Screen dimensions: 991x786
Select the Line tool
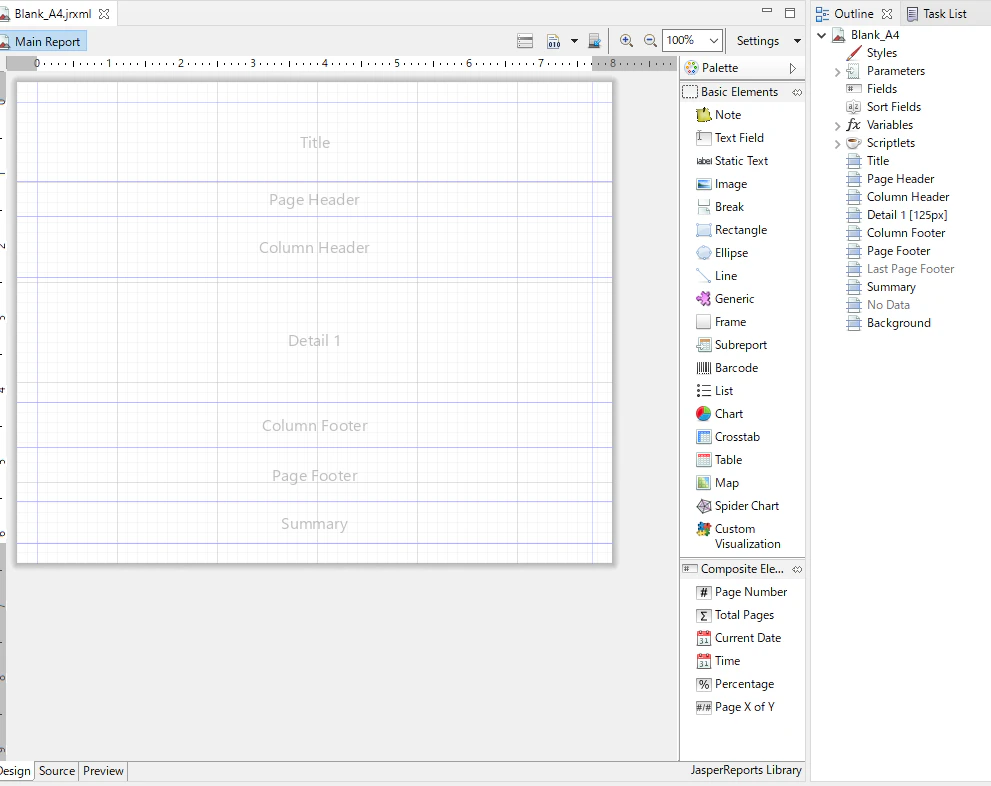(x=716, y=276)
